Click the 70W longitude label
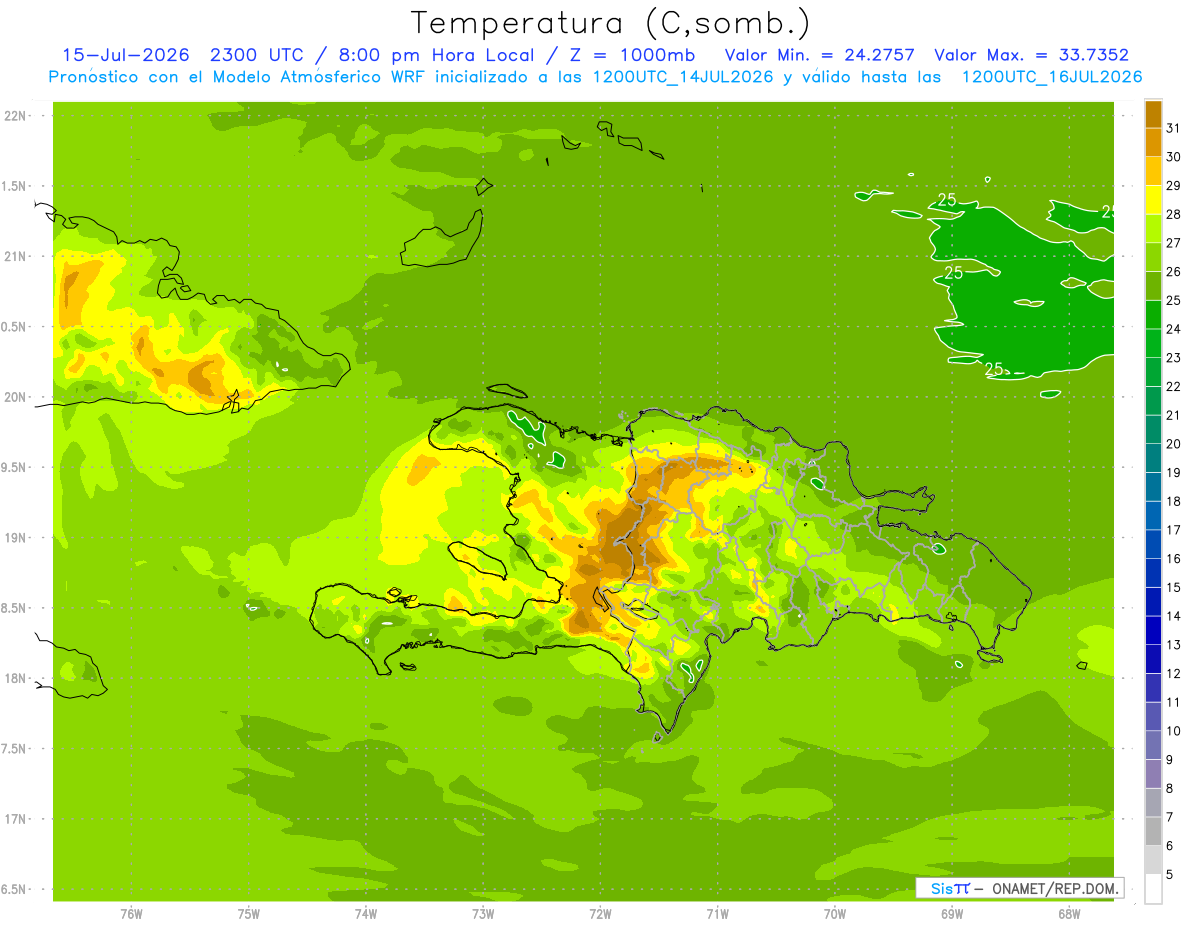Viewport: 1200px width, 927px height. pos(834,914)
